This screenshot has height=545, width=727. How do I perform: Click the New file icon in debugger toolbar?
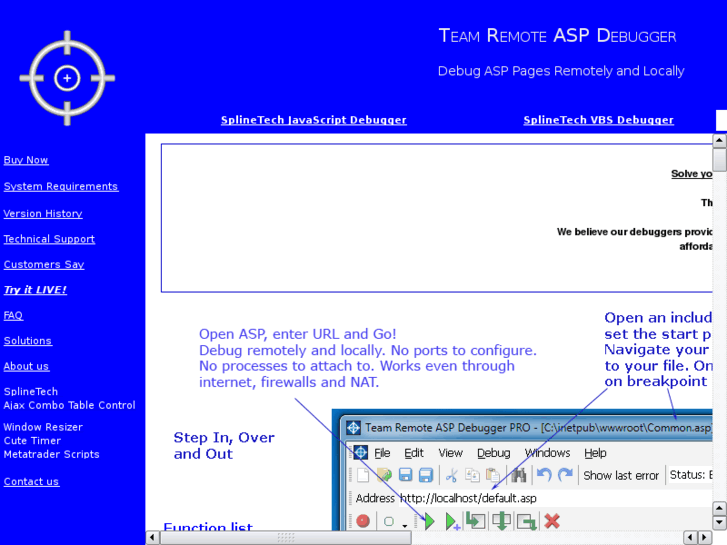363,475
